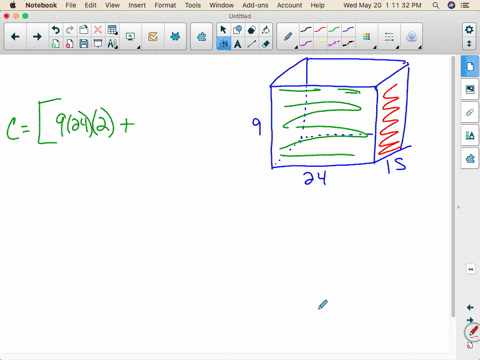Open the Insert menu
The width and height of the screenshot is (480, 360).
[137, 5]
